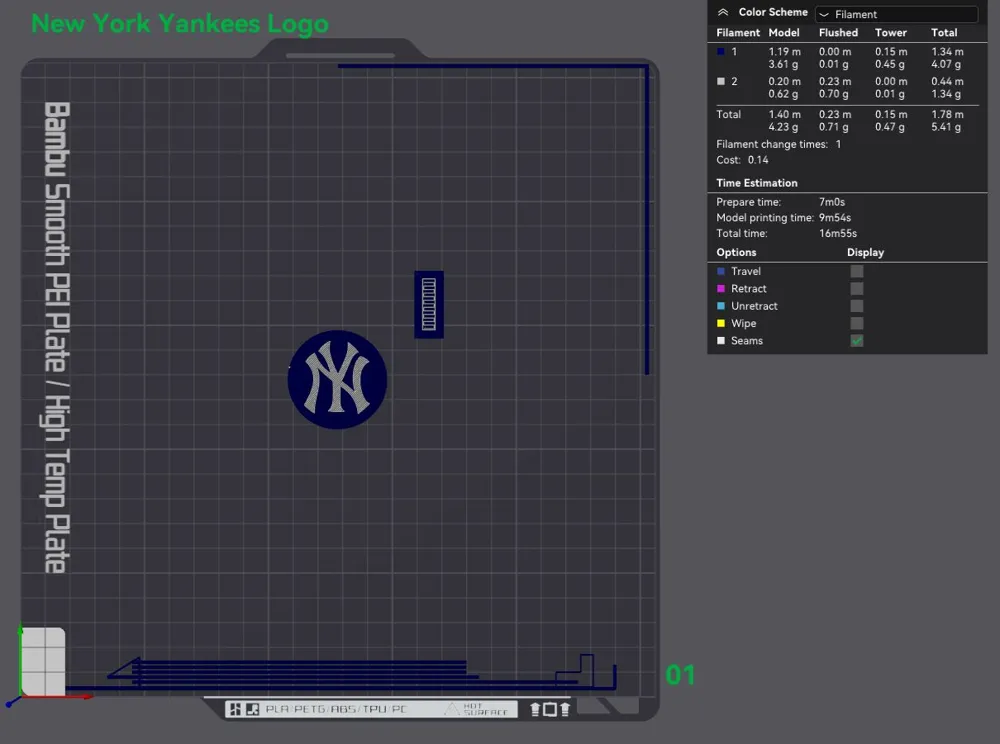Click the Total row label

[x=728, y=114]
